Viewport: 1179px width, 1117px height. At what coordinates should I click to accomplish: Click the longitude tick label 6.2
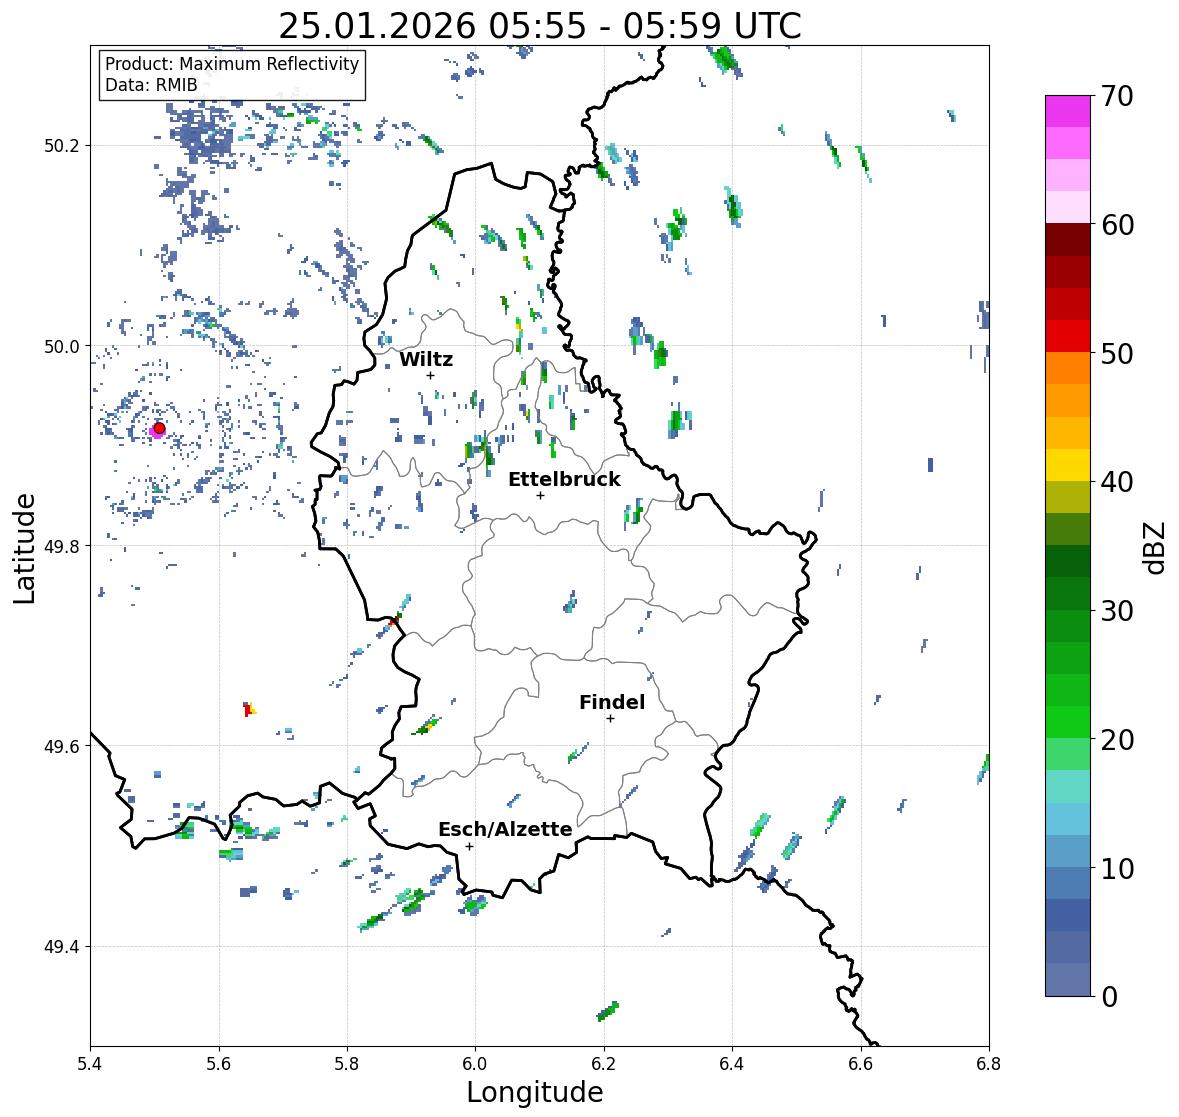pos(604,1063)
